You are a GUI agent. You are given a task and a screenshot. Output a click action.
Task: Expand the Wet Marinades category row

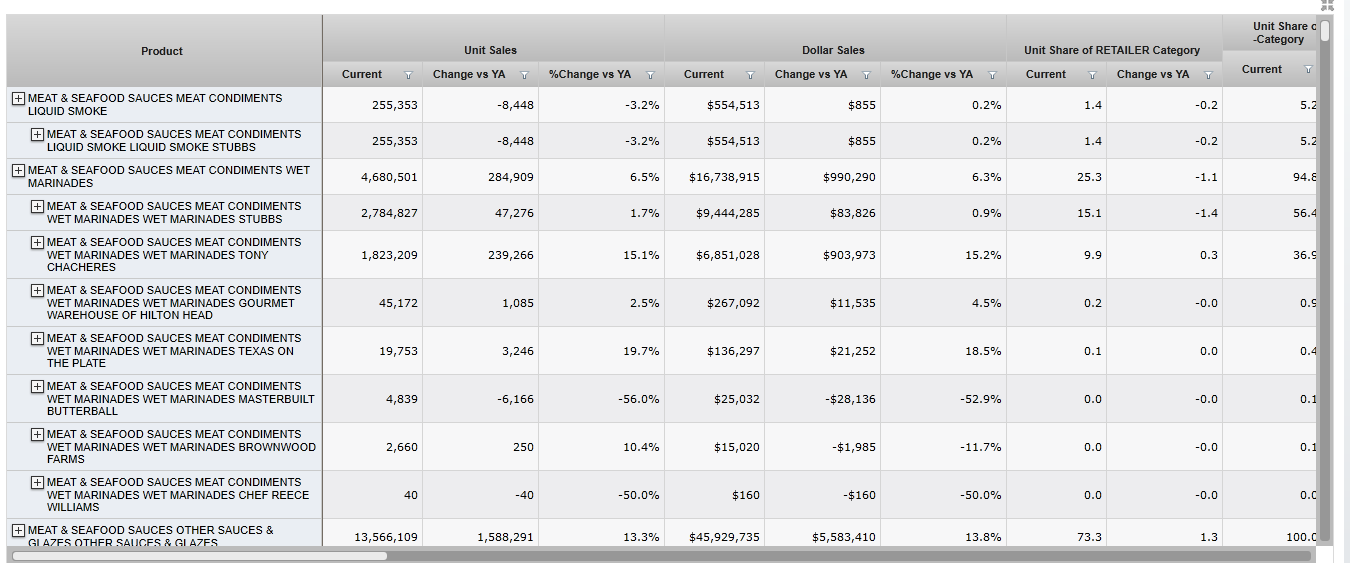point(18,171)
